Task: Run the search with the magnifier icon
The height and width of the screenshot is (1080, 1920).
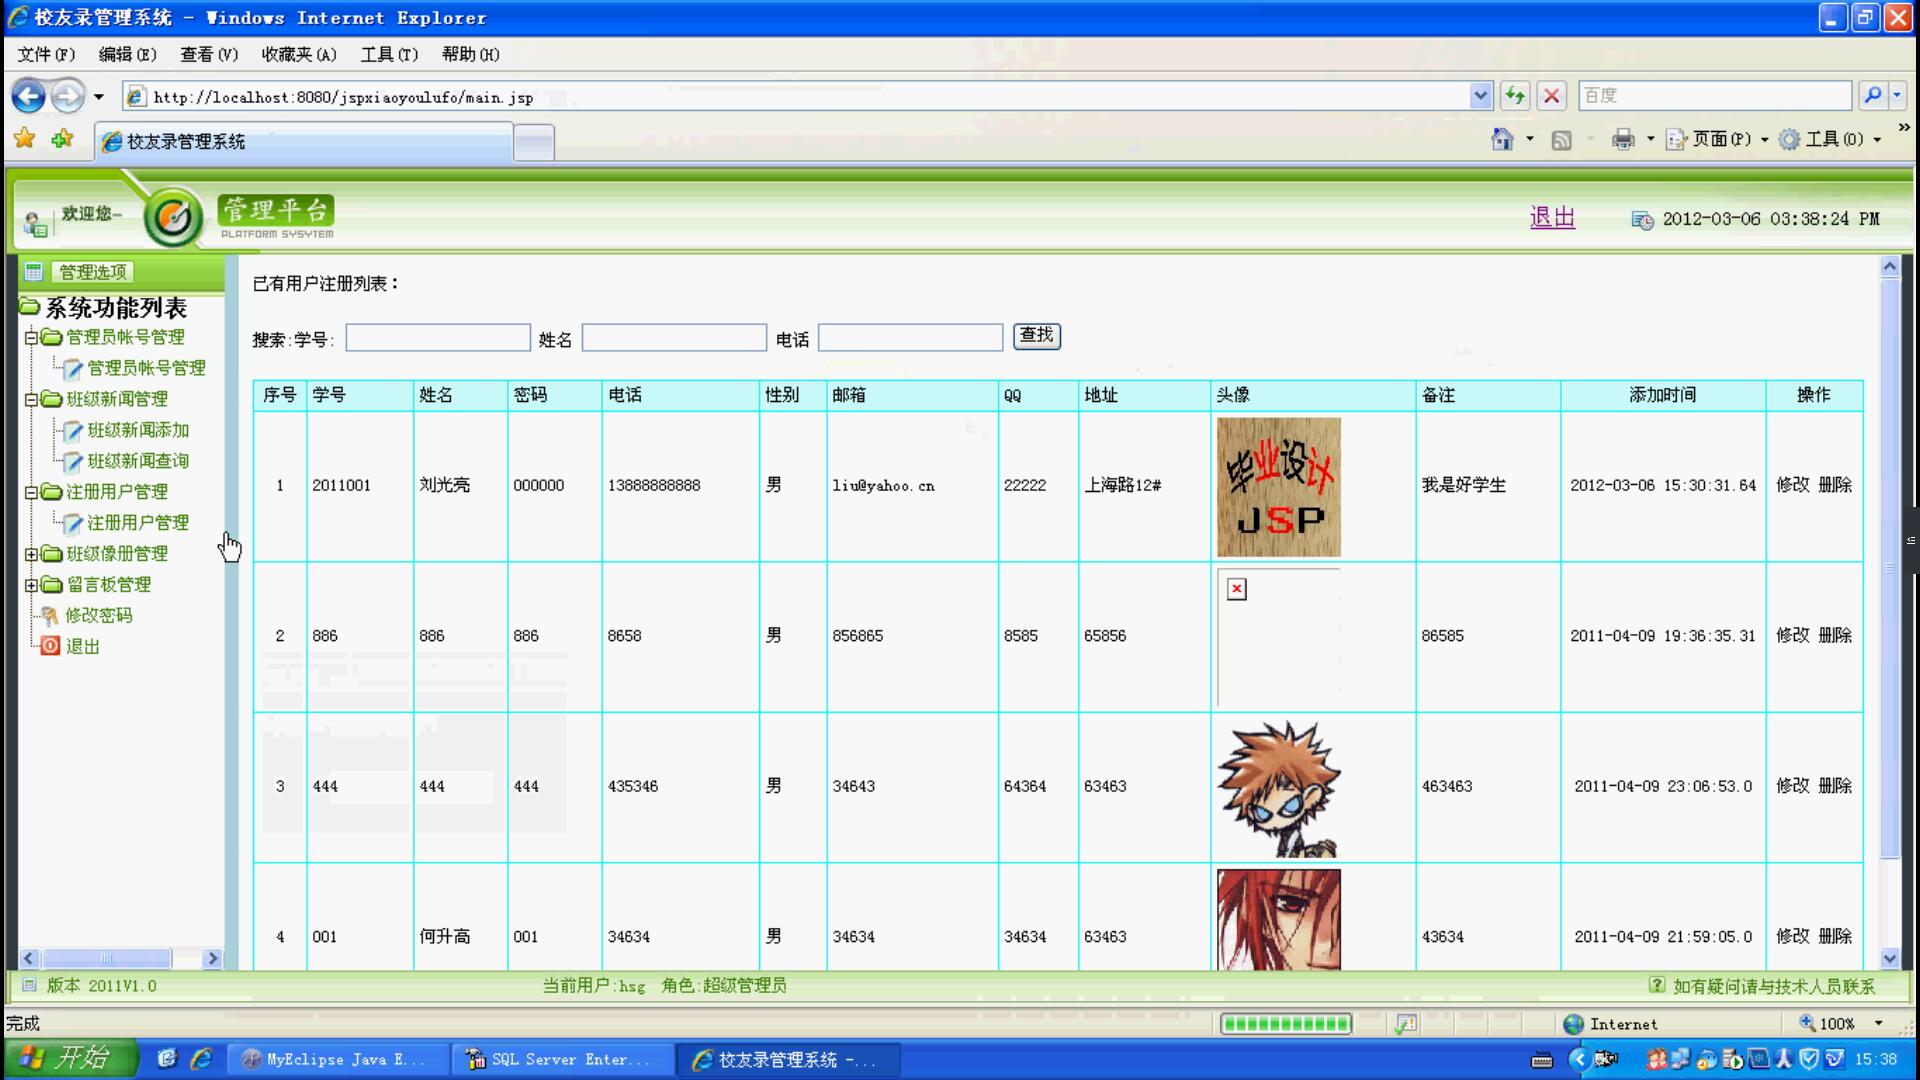Action: pos(1872,96)
